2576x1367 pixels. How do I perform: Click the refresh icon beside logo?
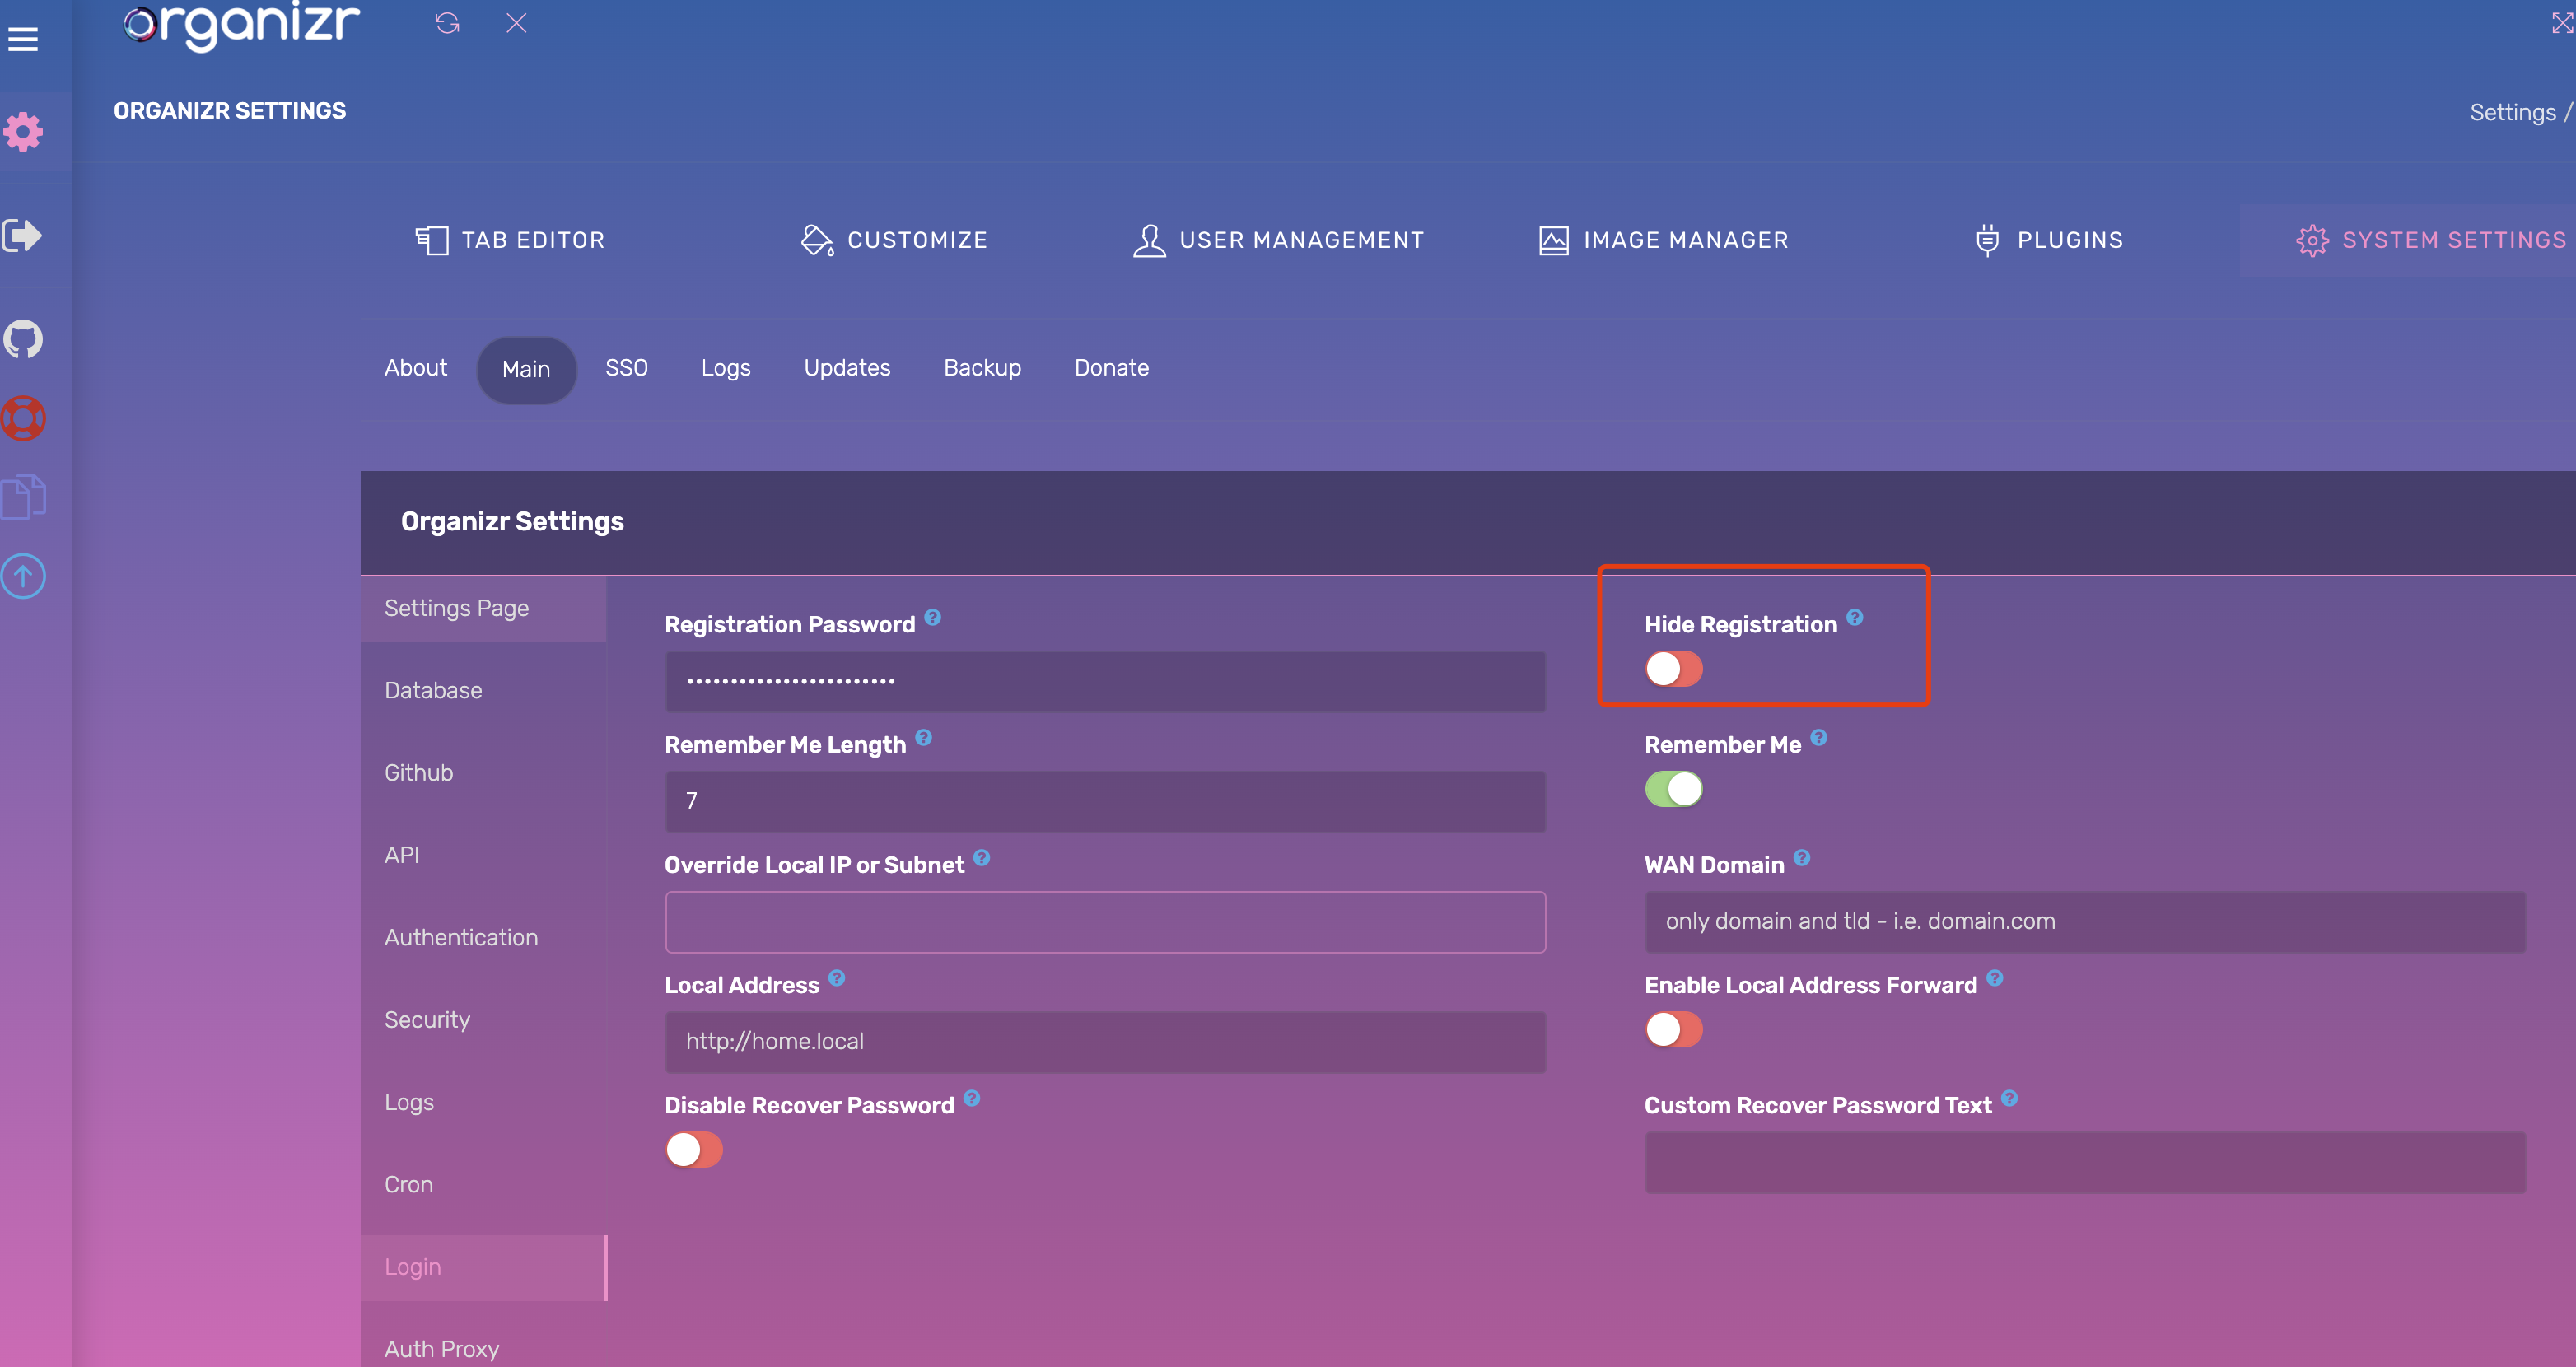click(447, 23)
